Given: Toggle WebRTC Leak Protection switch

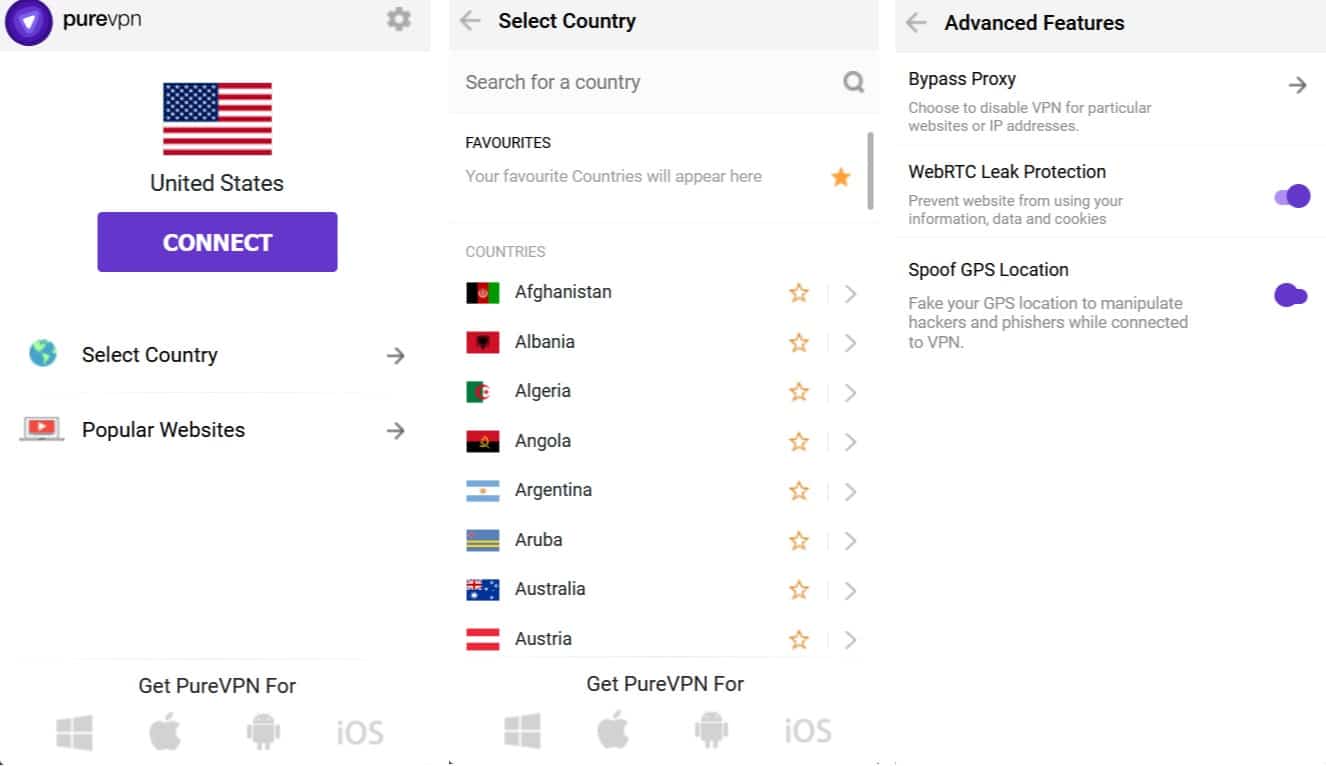Looking at the screenshot, I should [1292, 196].
